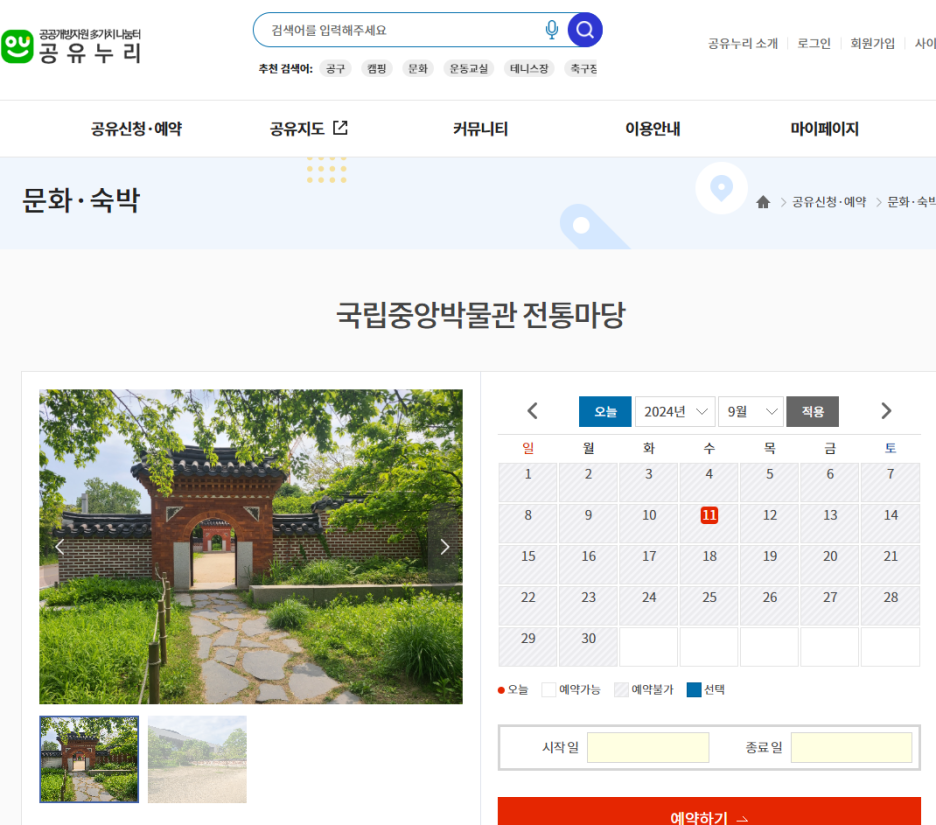The height and width of the screenshot is (825, 936).
Task: Show previous photo in gallery
Action: point(60,547)
